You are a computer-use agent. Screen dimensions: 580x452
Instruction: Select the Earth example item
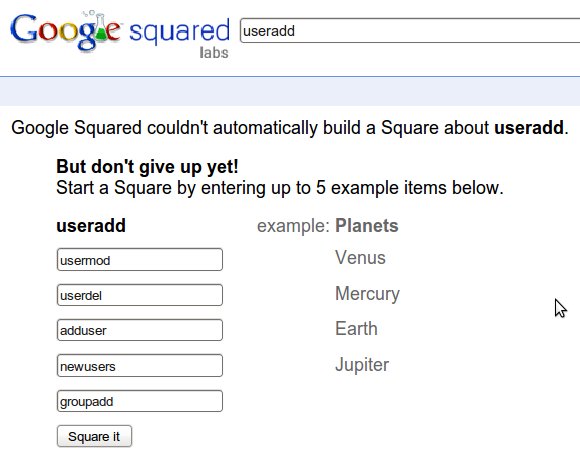pos(356,328)
